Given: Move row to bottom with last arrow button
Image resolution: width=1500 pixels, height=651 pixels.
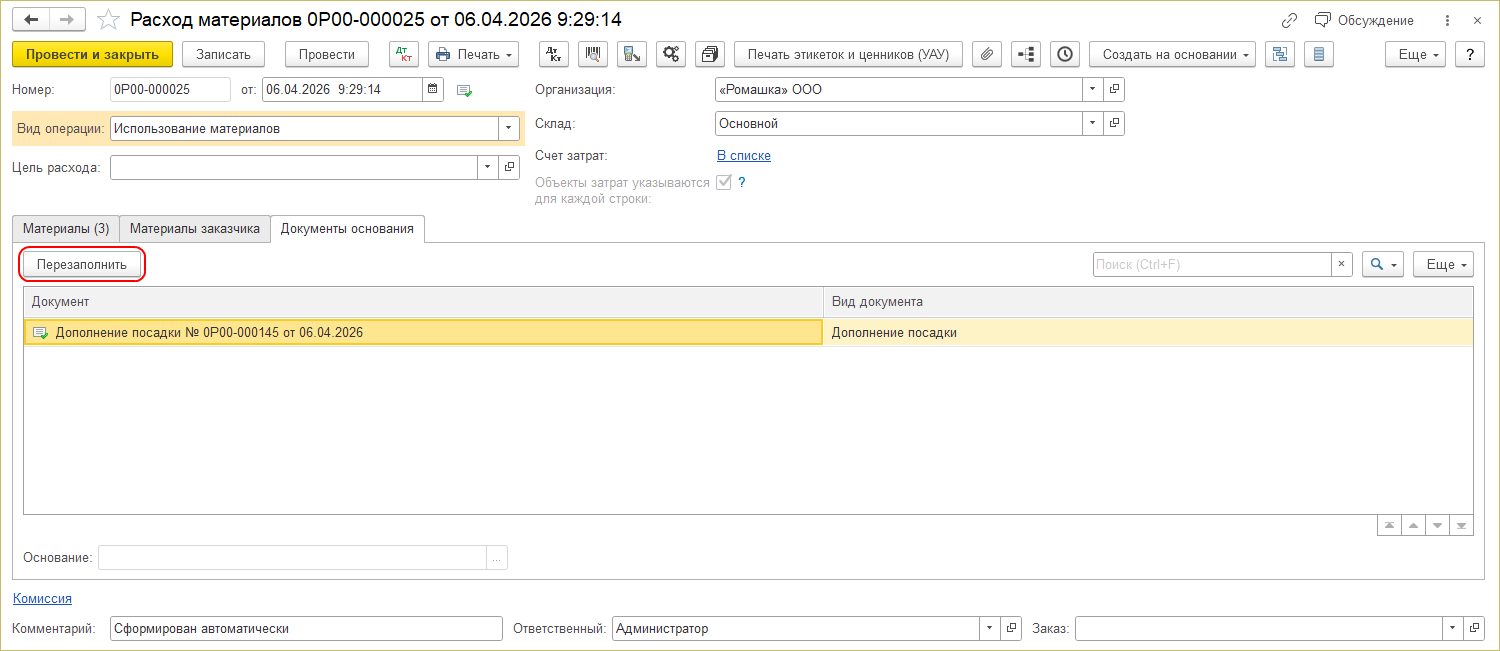Looking at the screenshot, I should pyautogui.click(x=1461, y=525).
